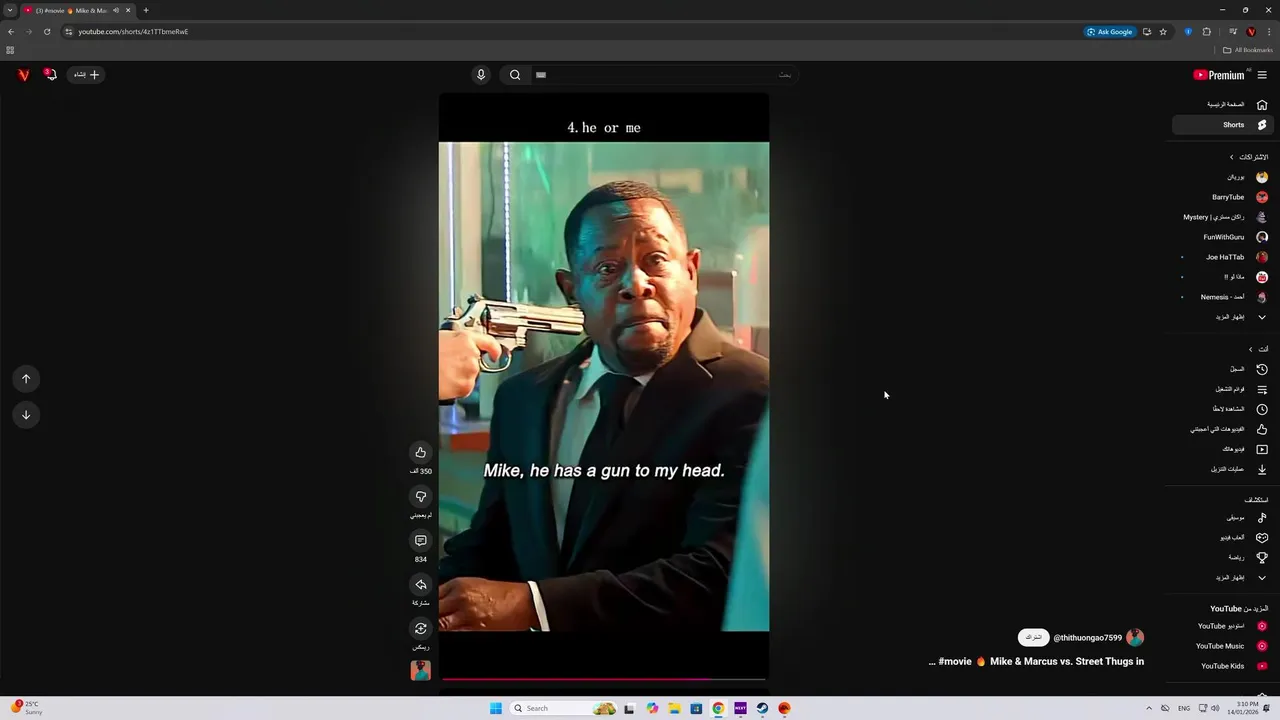The width and height of the screenshot is (1280, 720).
Task: Open the comments showing 834
Action: point(421,540)
